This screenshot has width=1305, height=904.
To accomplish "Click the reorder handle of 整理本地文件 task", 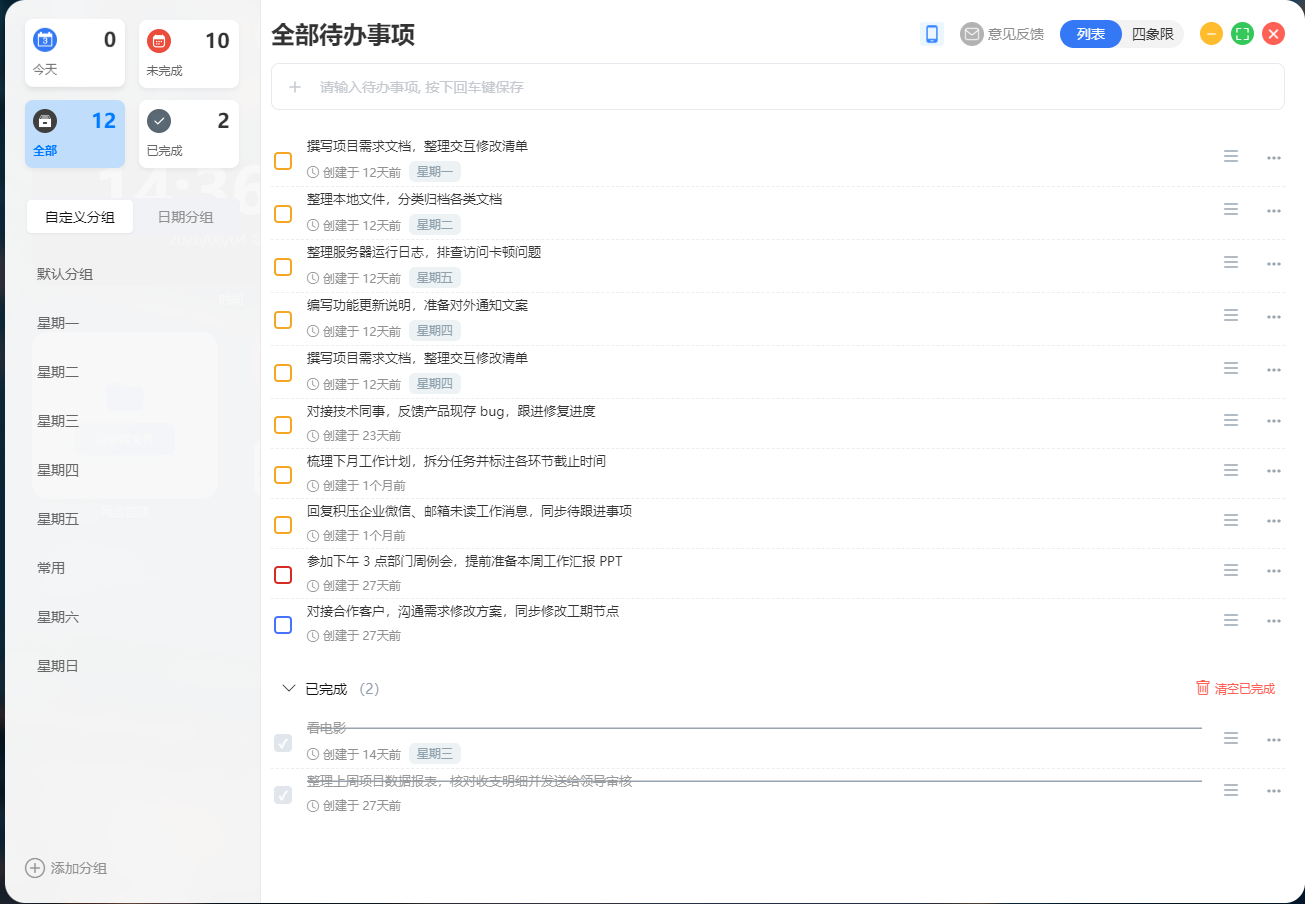I will point(1231,209).
